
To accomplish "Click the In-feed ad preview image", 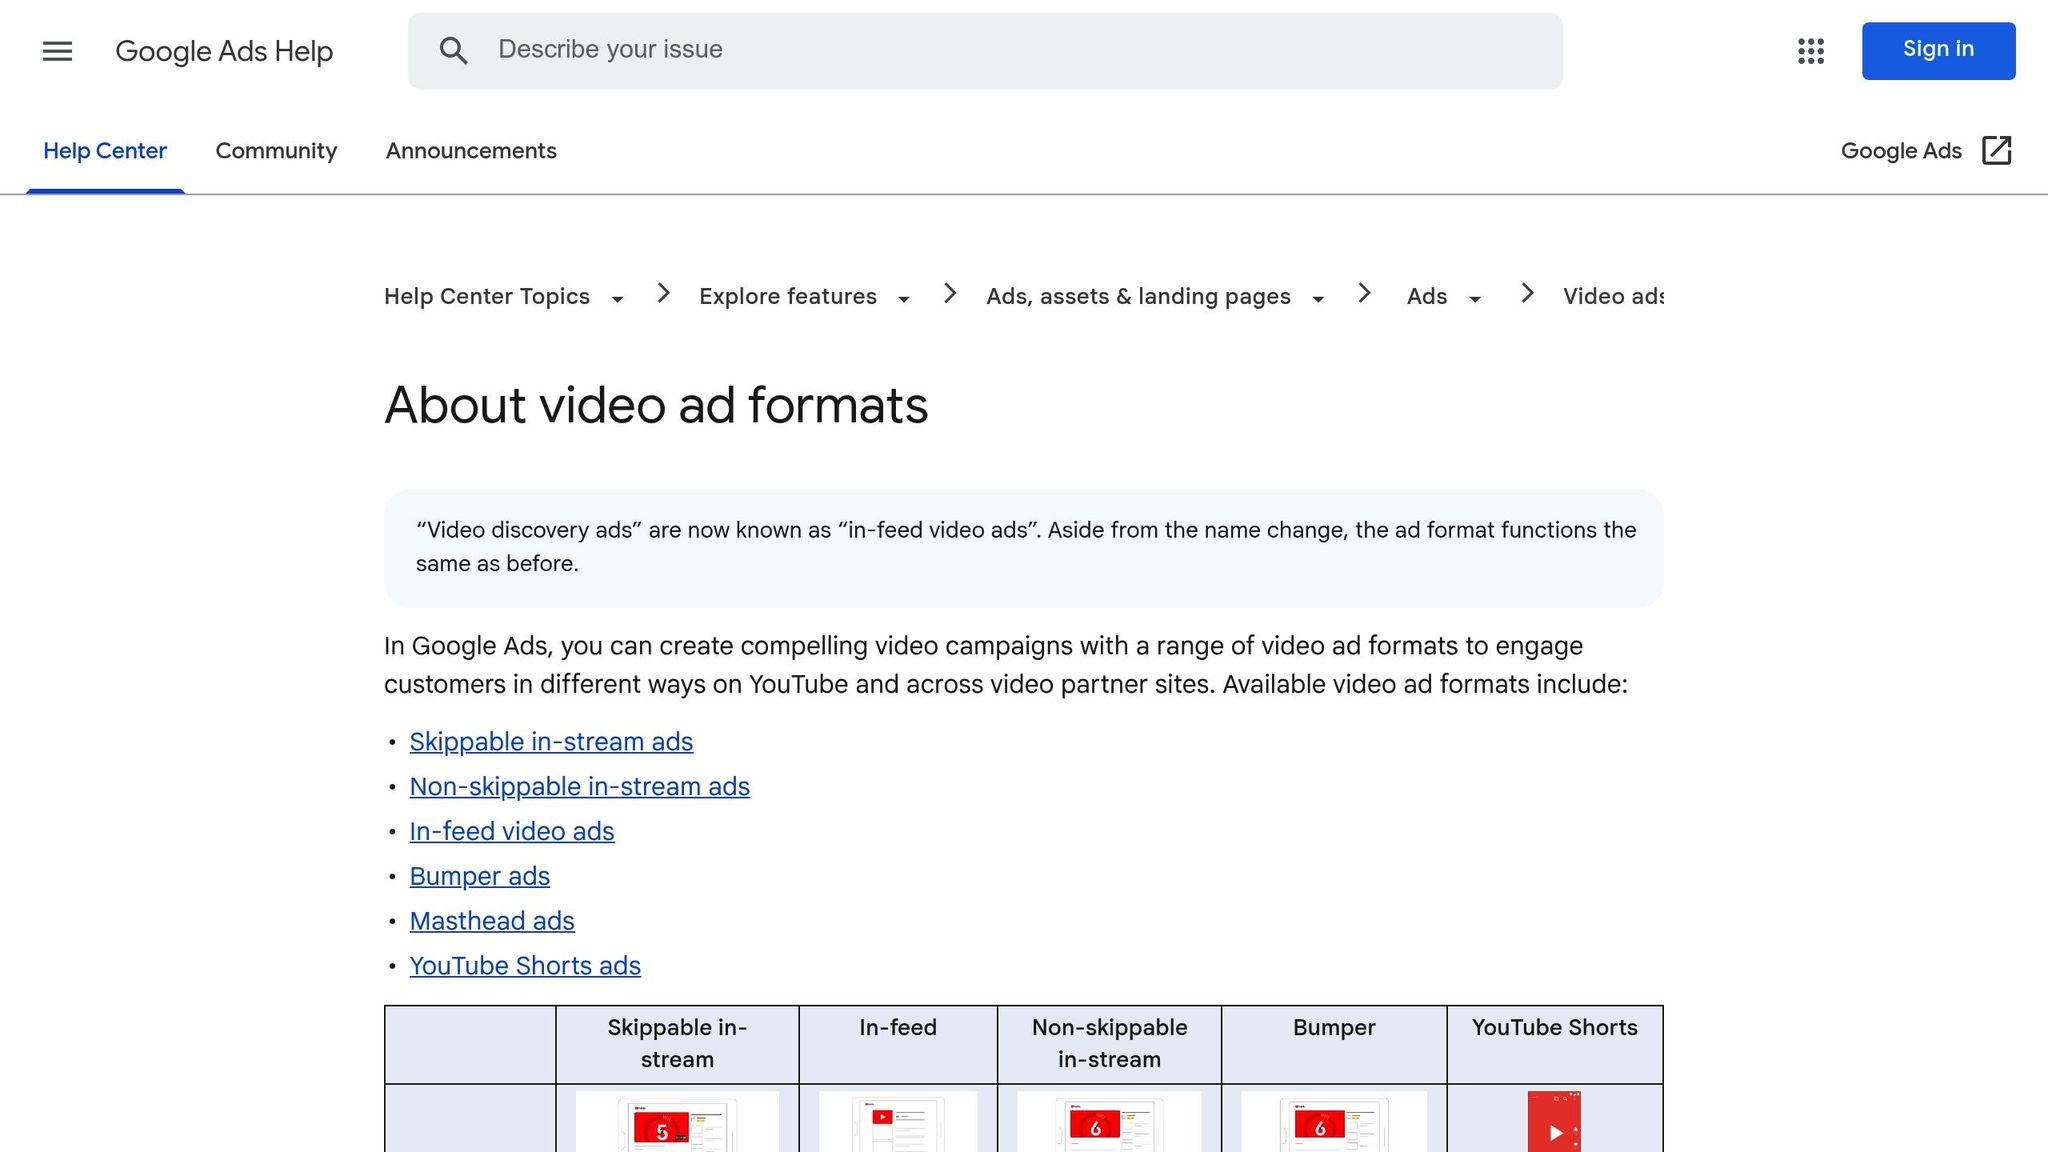I will point(897,1123).
